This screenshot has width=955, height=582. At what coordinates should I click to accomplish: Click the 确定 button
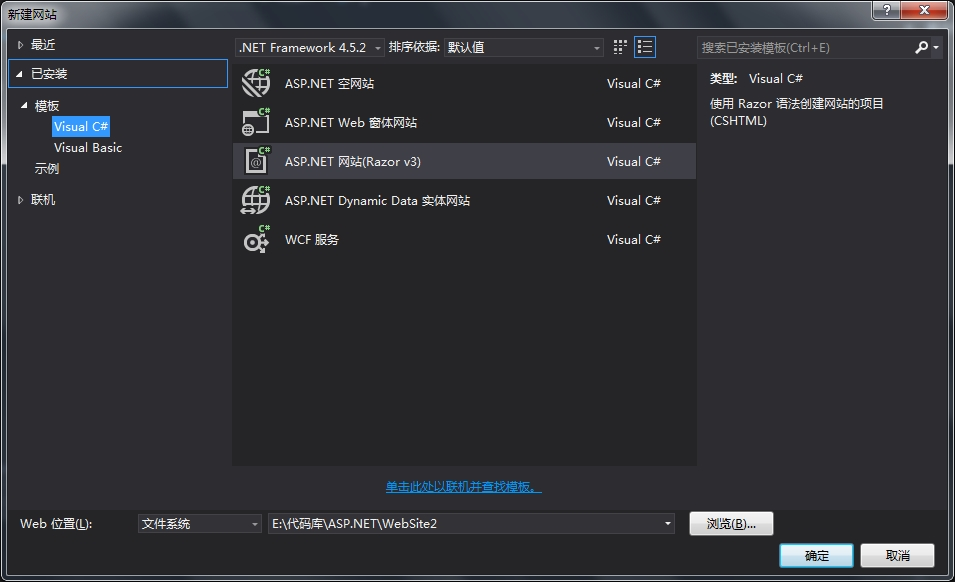click(x=816, y=556)
